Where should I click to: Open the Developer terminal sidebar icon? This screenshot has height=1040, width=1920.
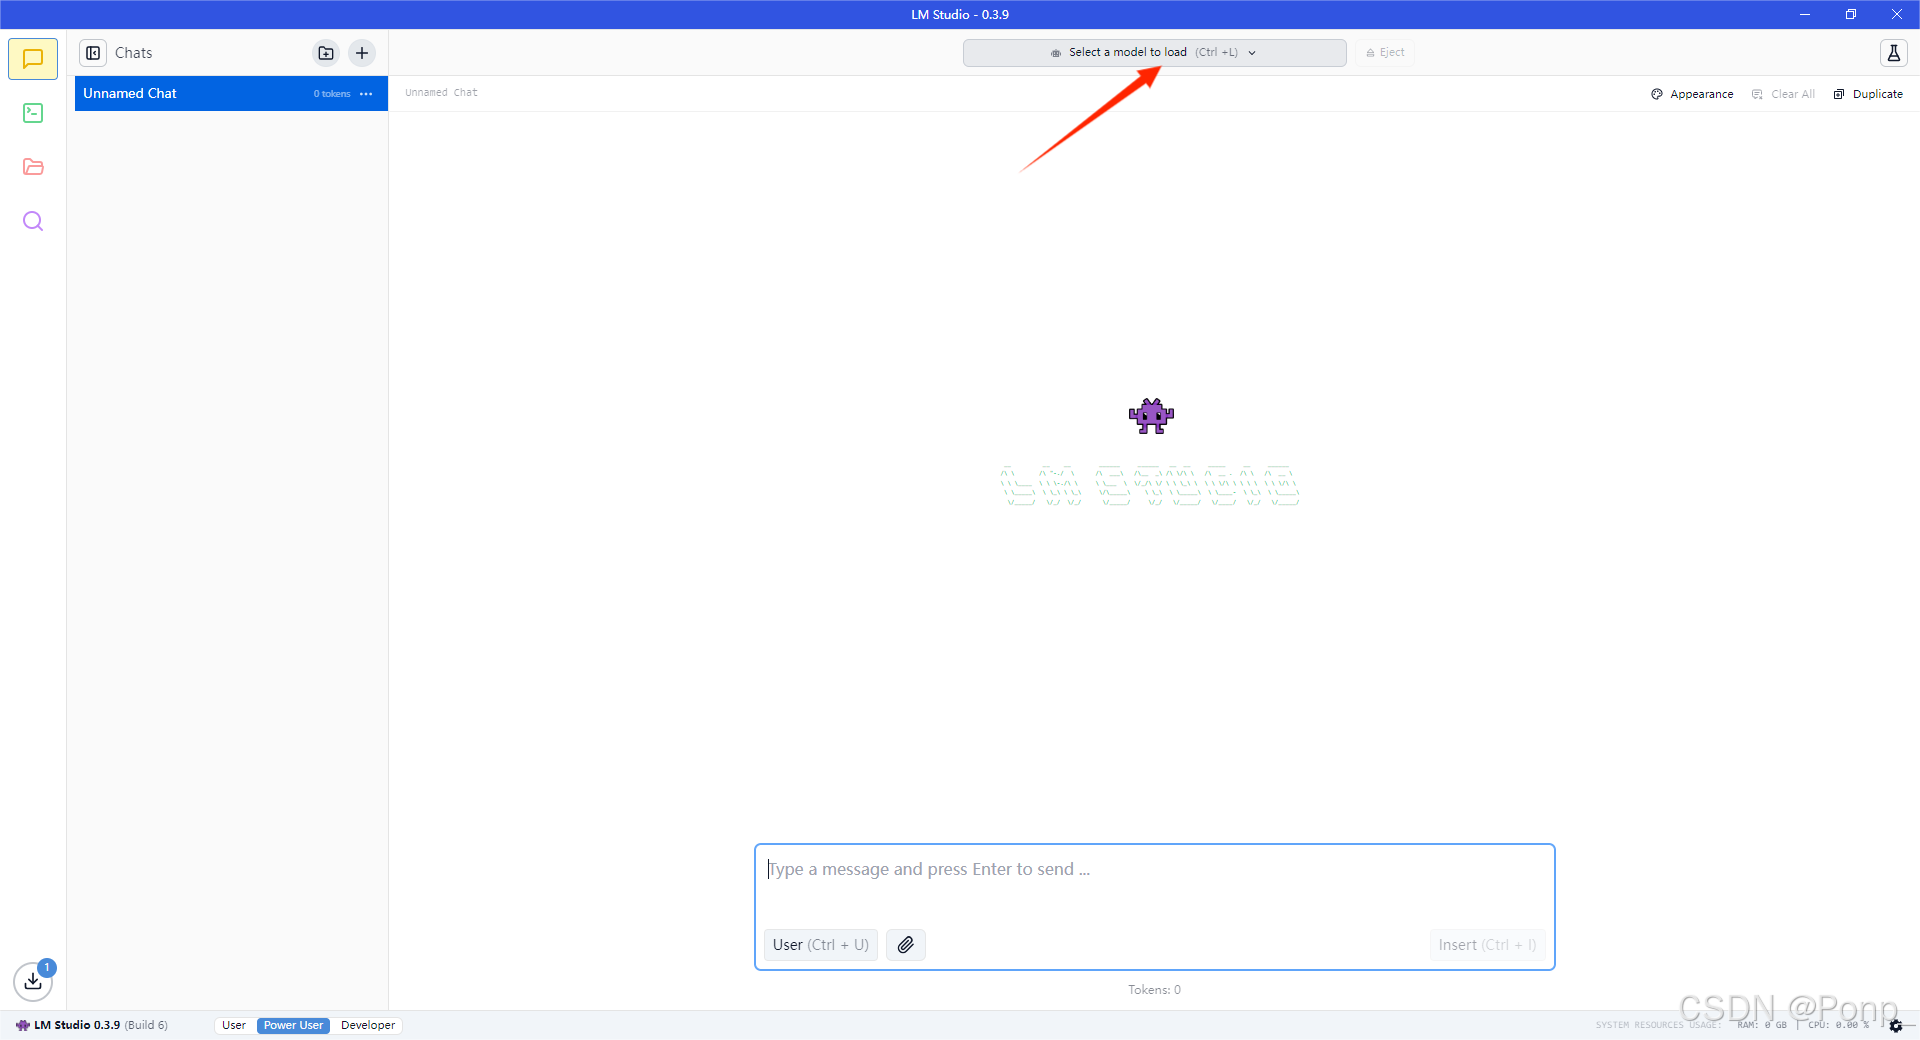(x=33, y=113)
